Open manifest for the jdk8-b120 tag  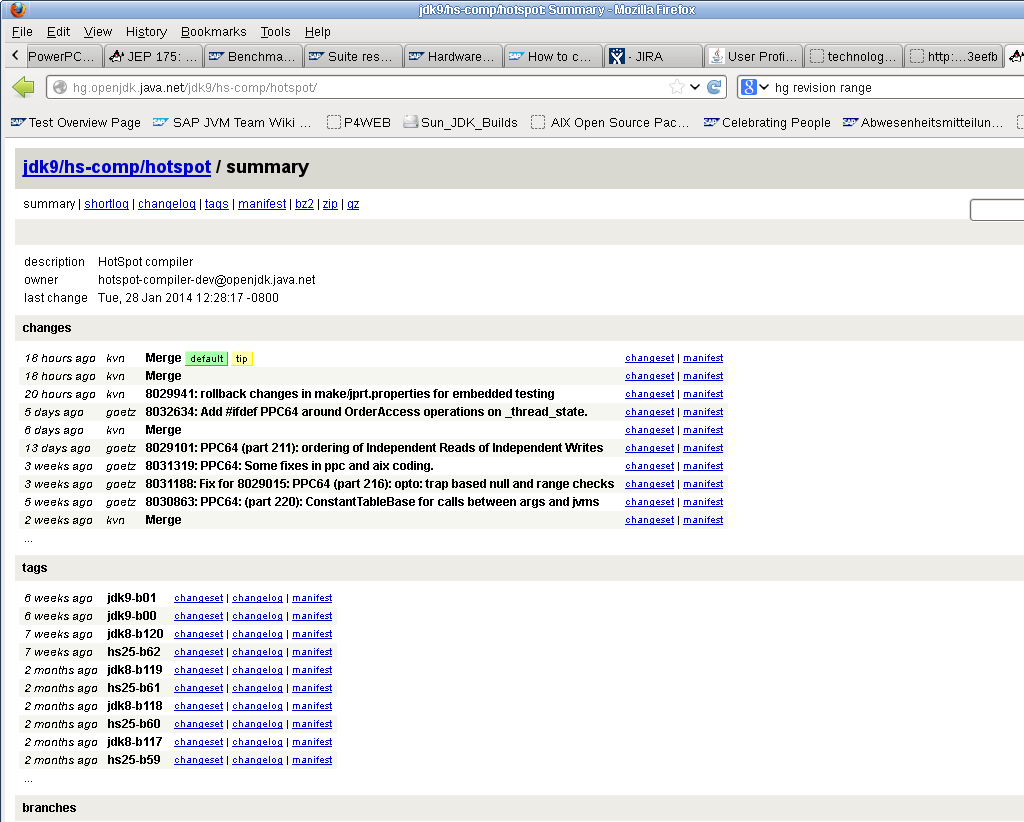(x=312, y=634)
